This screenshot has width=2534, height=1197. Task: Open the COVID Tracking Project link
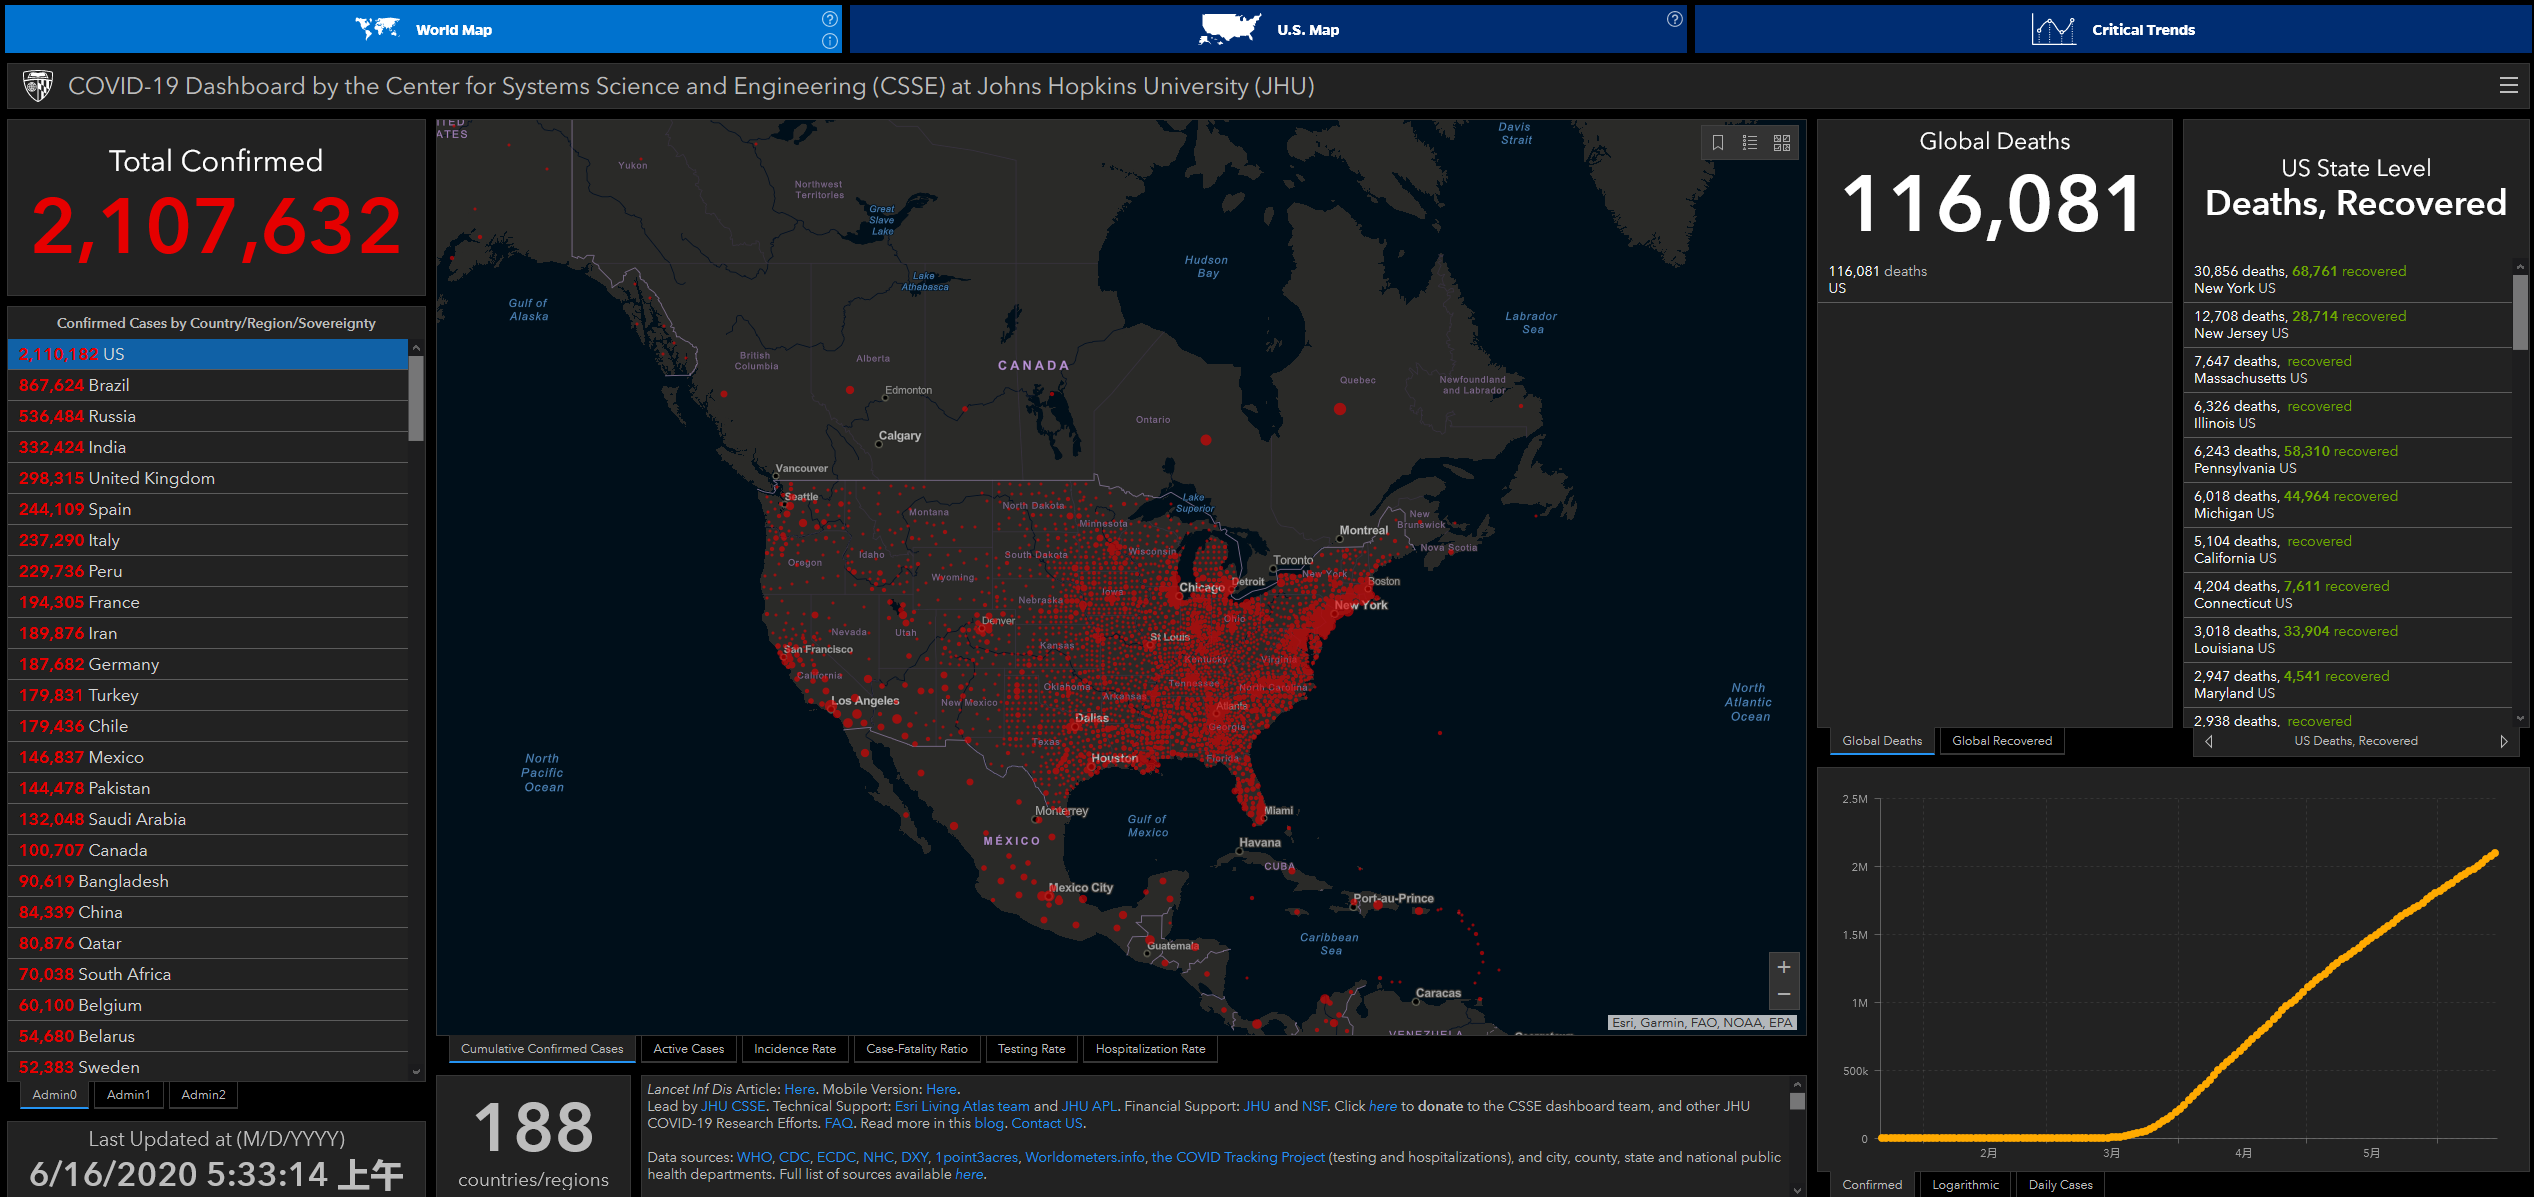(x=1238, y=1157)
